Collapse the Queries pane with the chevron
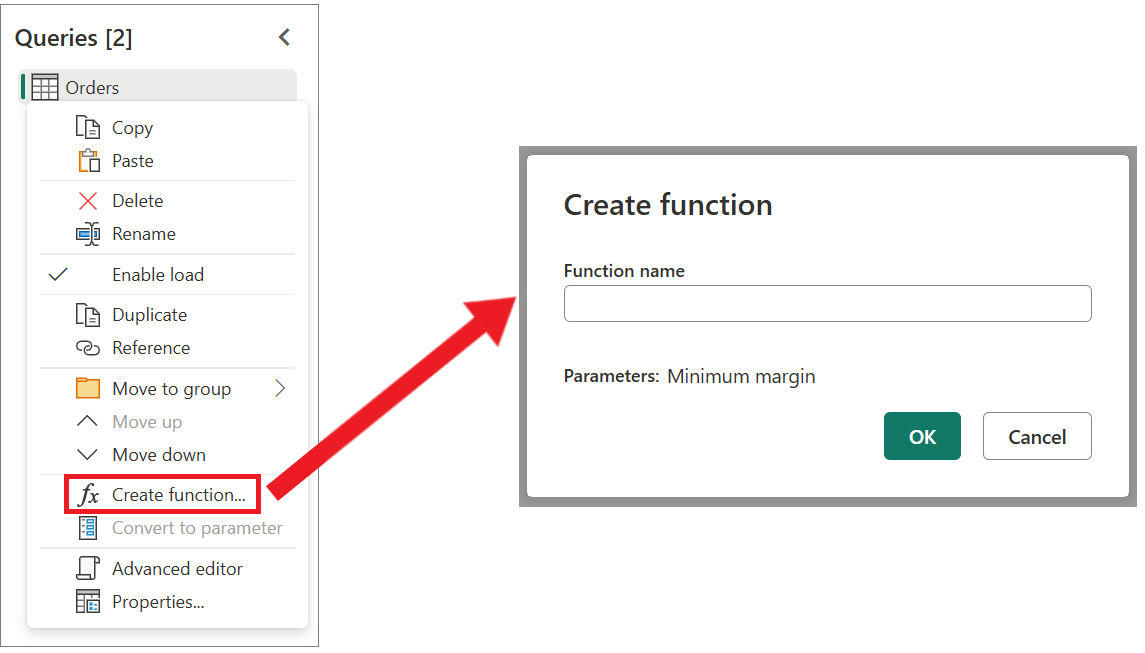Image resolution: width=1145 pixels, height=653 pixels. 284,37
